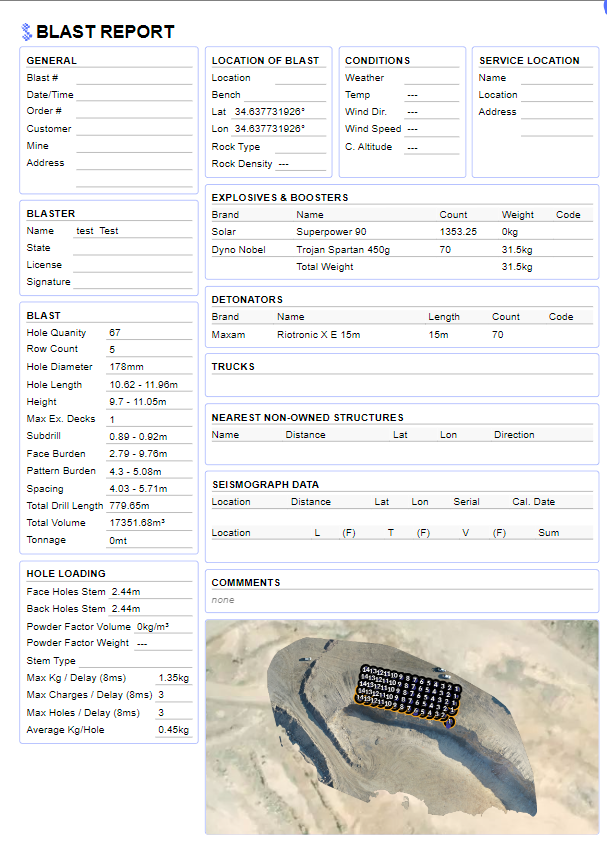Focus the Mine input field
Screen dimensions: 607x846
(x=133, y=146)
